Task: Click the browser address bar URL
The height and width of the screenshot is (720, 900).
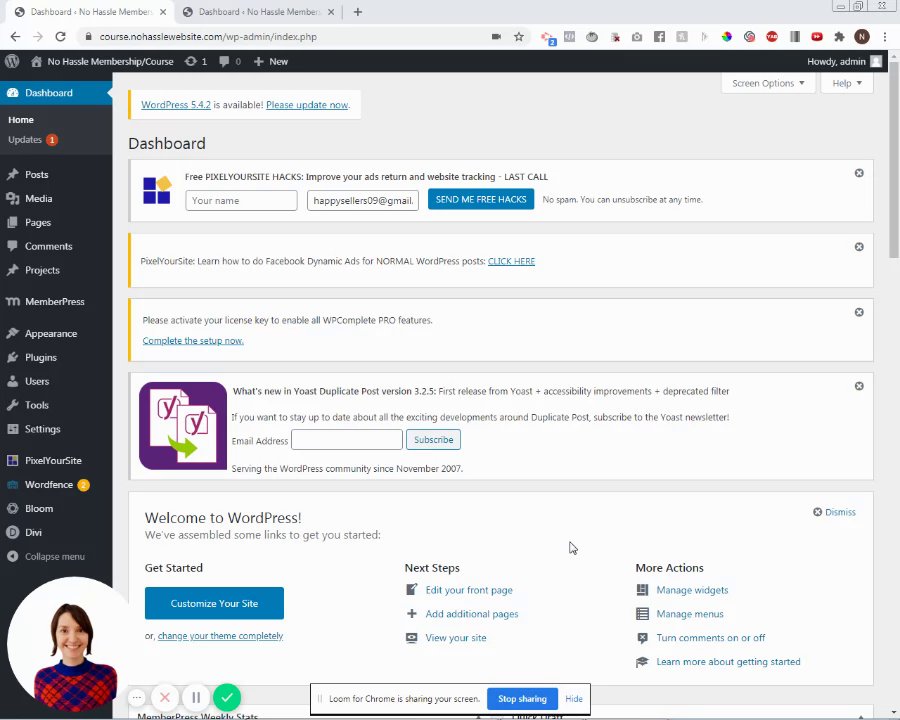Action: (208, 37)
